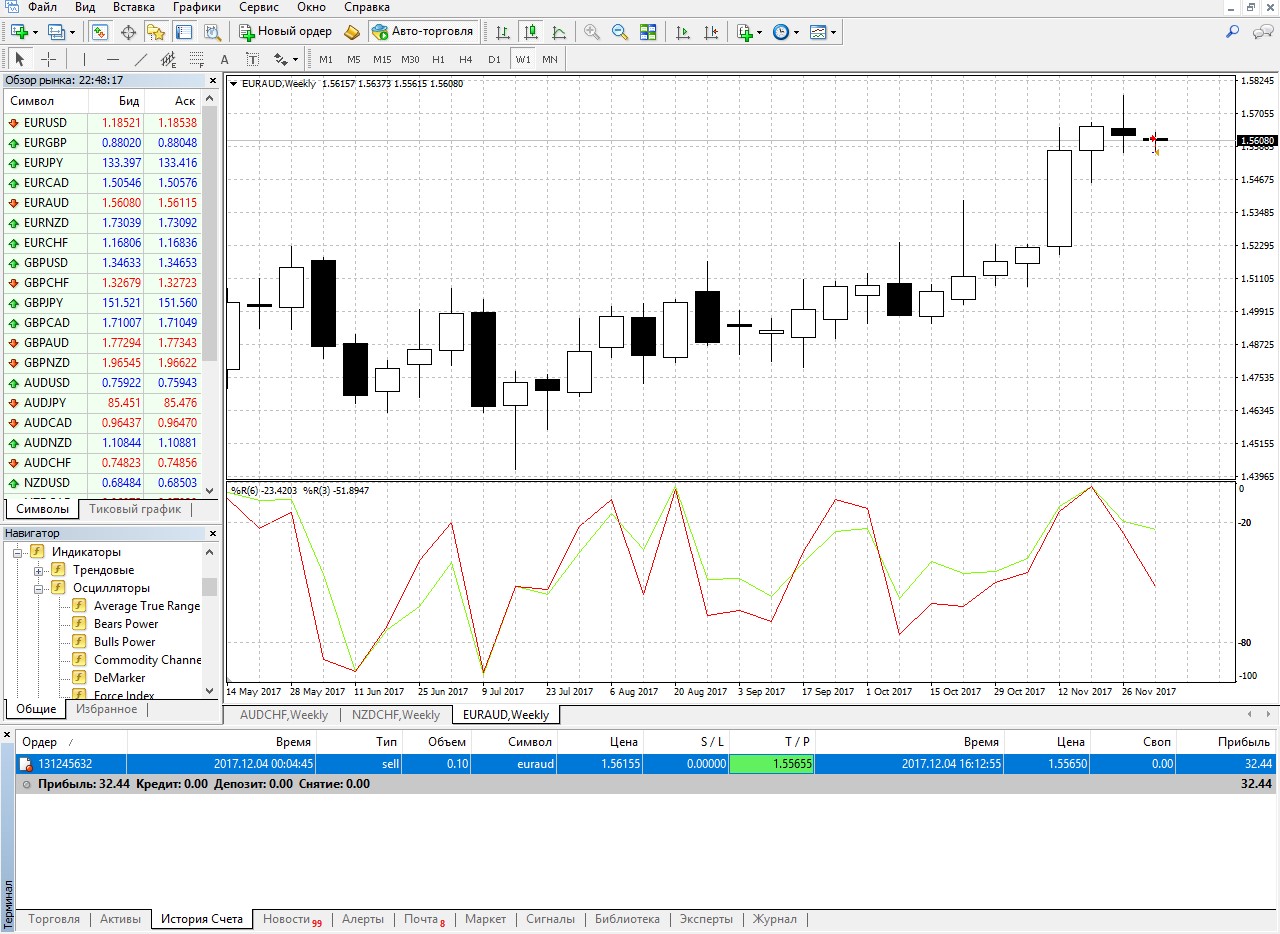The height and width of the screenshot is (934, 1280).
Task: Expand the Трендовые tree node
Action: 38,570
